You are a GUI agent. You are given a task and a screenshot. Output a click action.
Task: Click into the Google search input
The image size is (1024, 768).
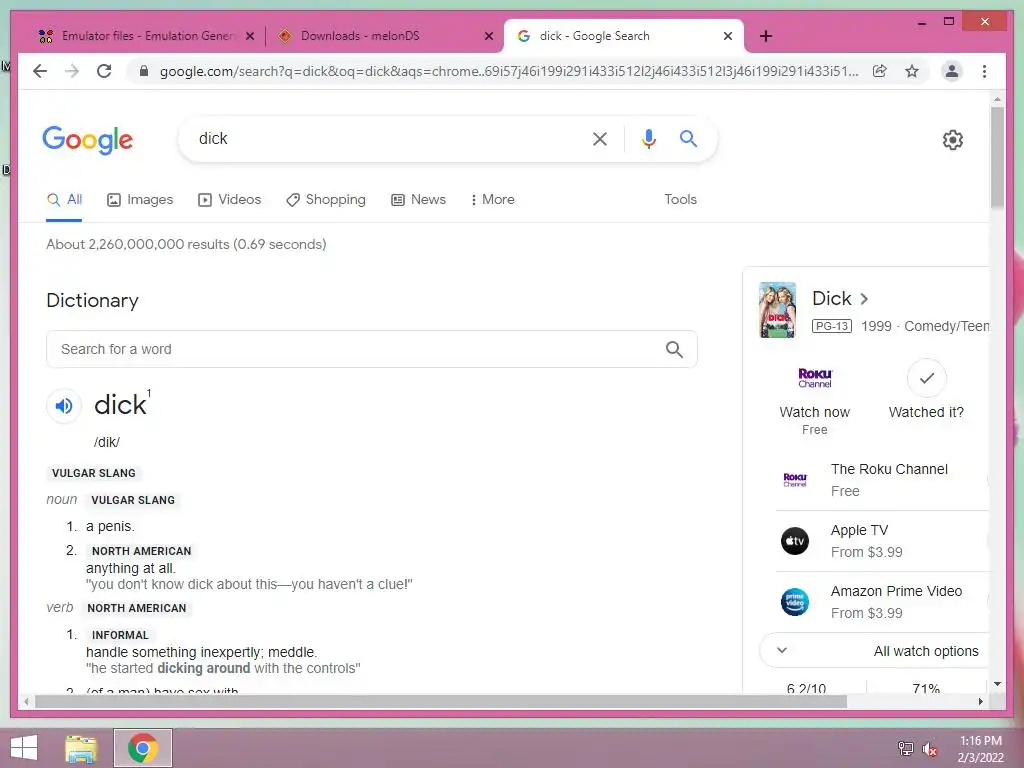[x=385, y=138]
